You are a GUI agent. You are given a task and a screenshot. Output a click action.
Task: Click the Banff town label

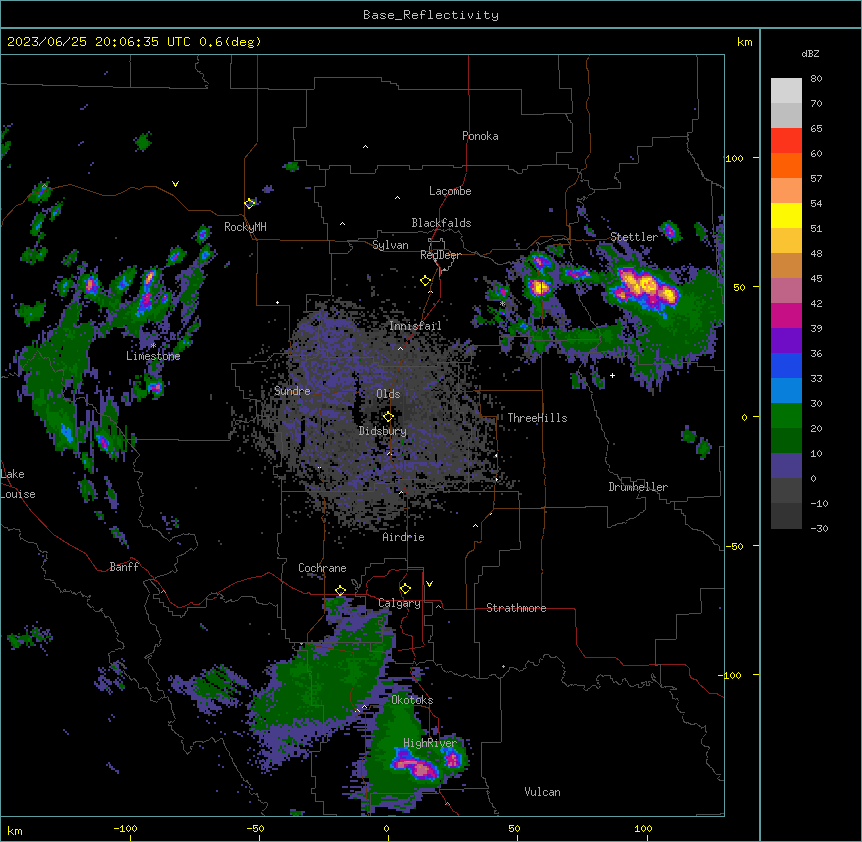(124, 567)
